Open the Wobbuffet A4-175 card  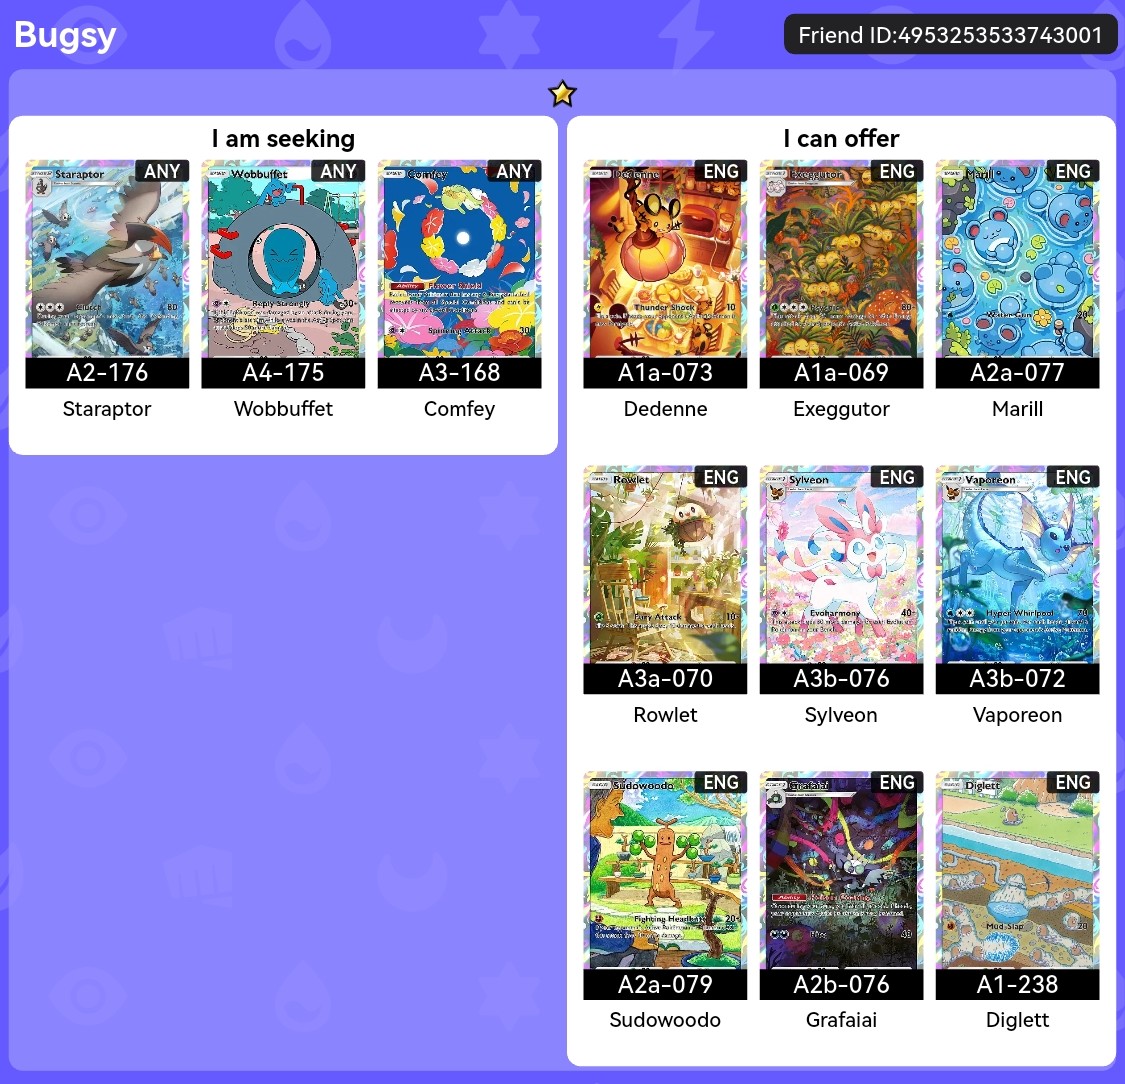point(283,273)
